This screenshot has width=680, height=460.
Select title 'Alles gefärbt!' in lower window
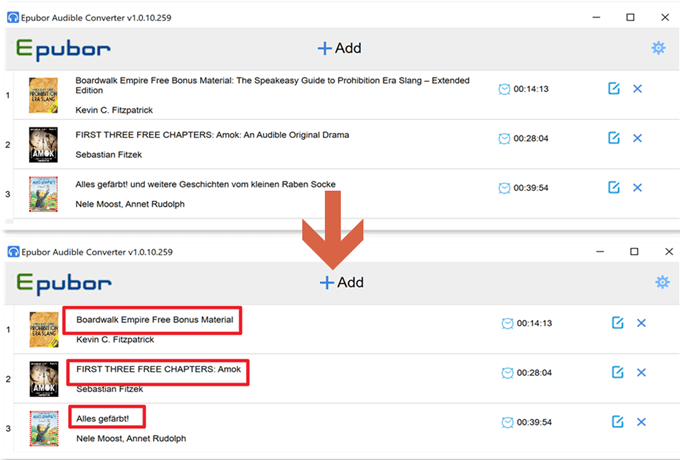point(103,419)
